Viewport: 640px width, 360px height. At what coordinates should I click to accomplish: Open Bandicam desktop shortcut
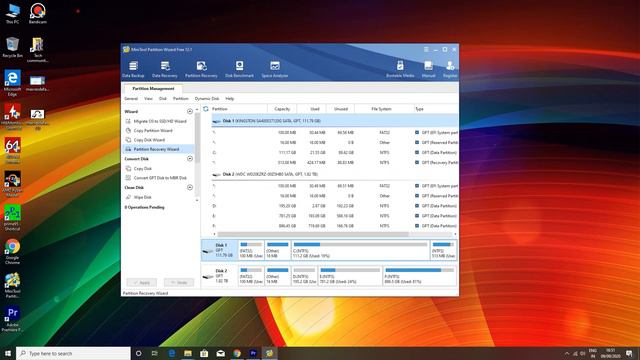(38, 13)
